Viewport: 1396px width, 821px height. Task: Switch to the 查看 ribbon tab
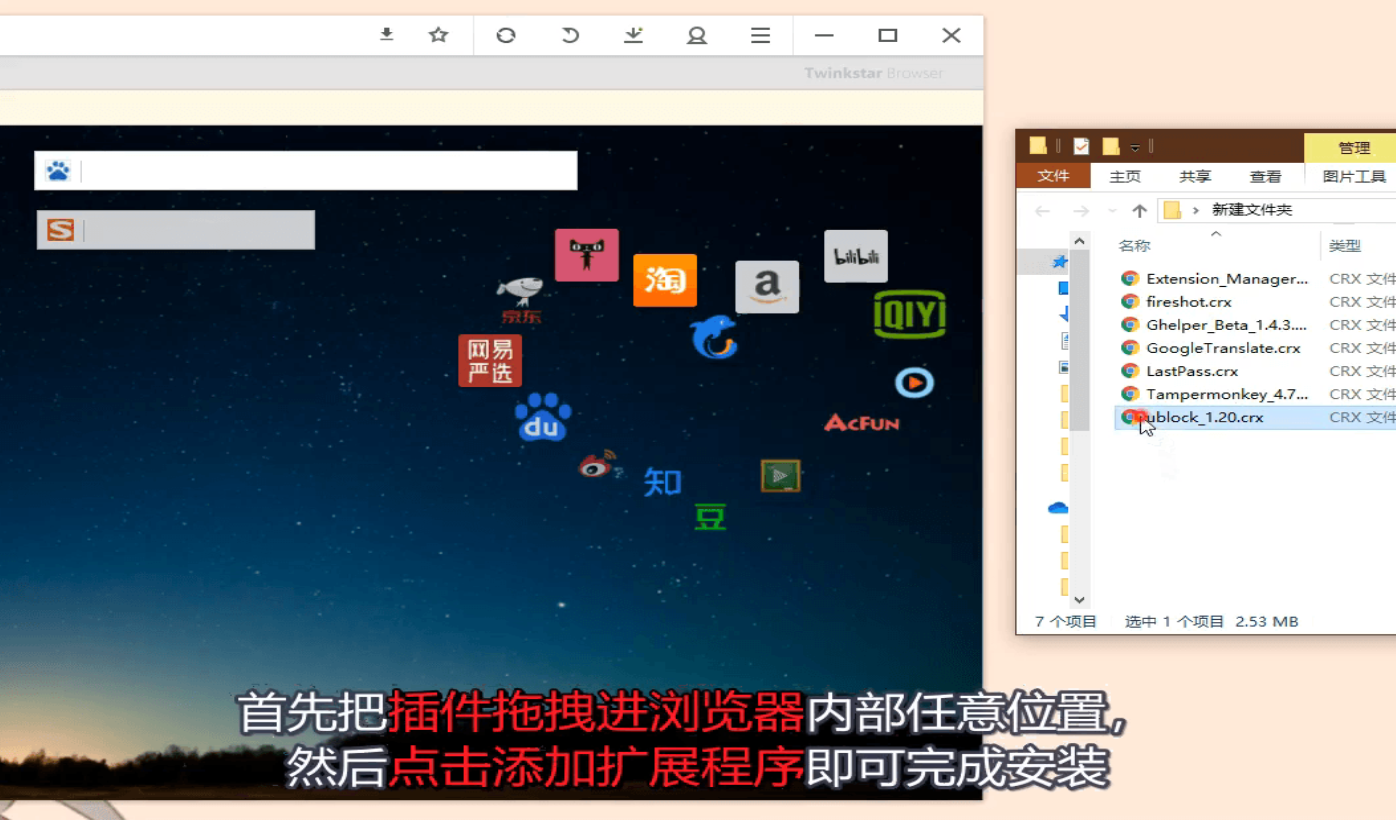(x=1265, y=176)
